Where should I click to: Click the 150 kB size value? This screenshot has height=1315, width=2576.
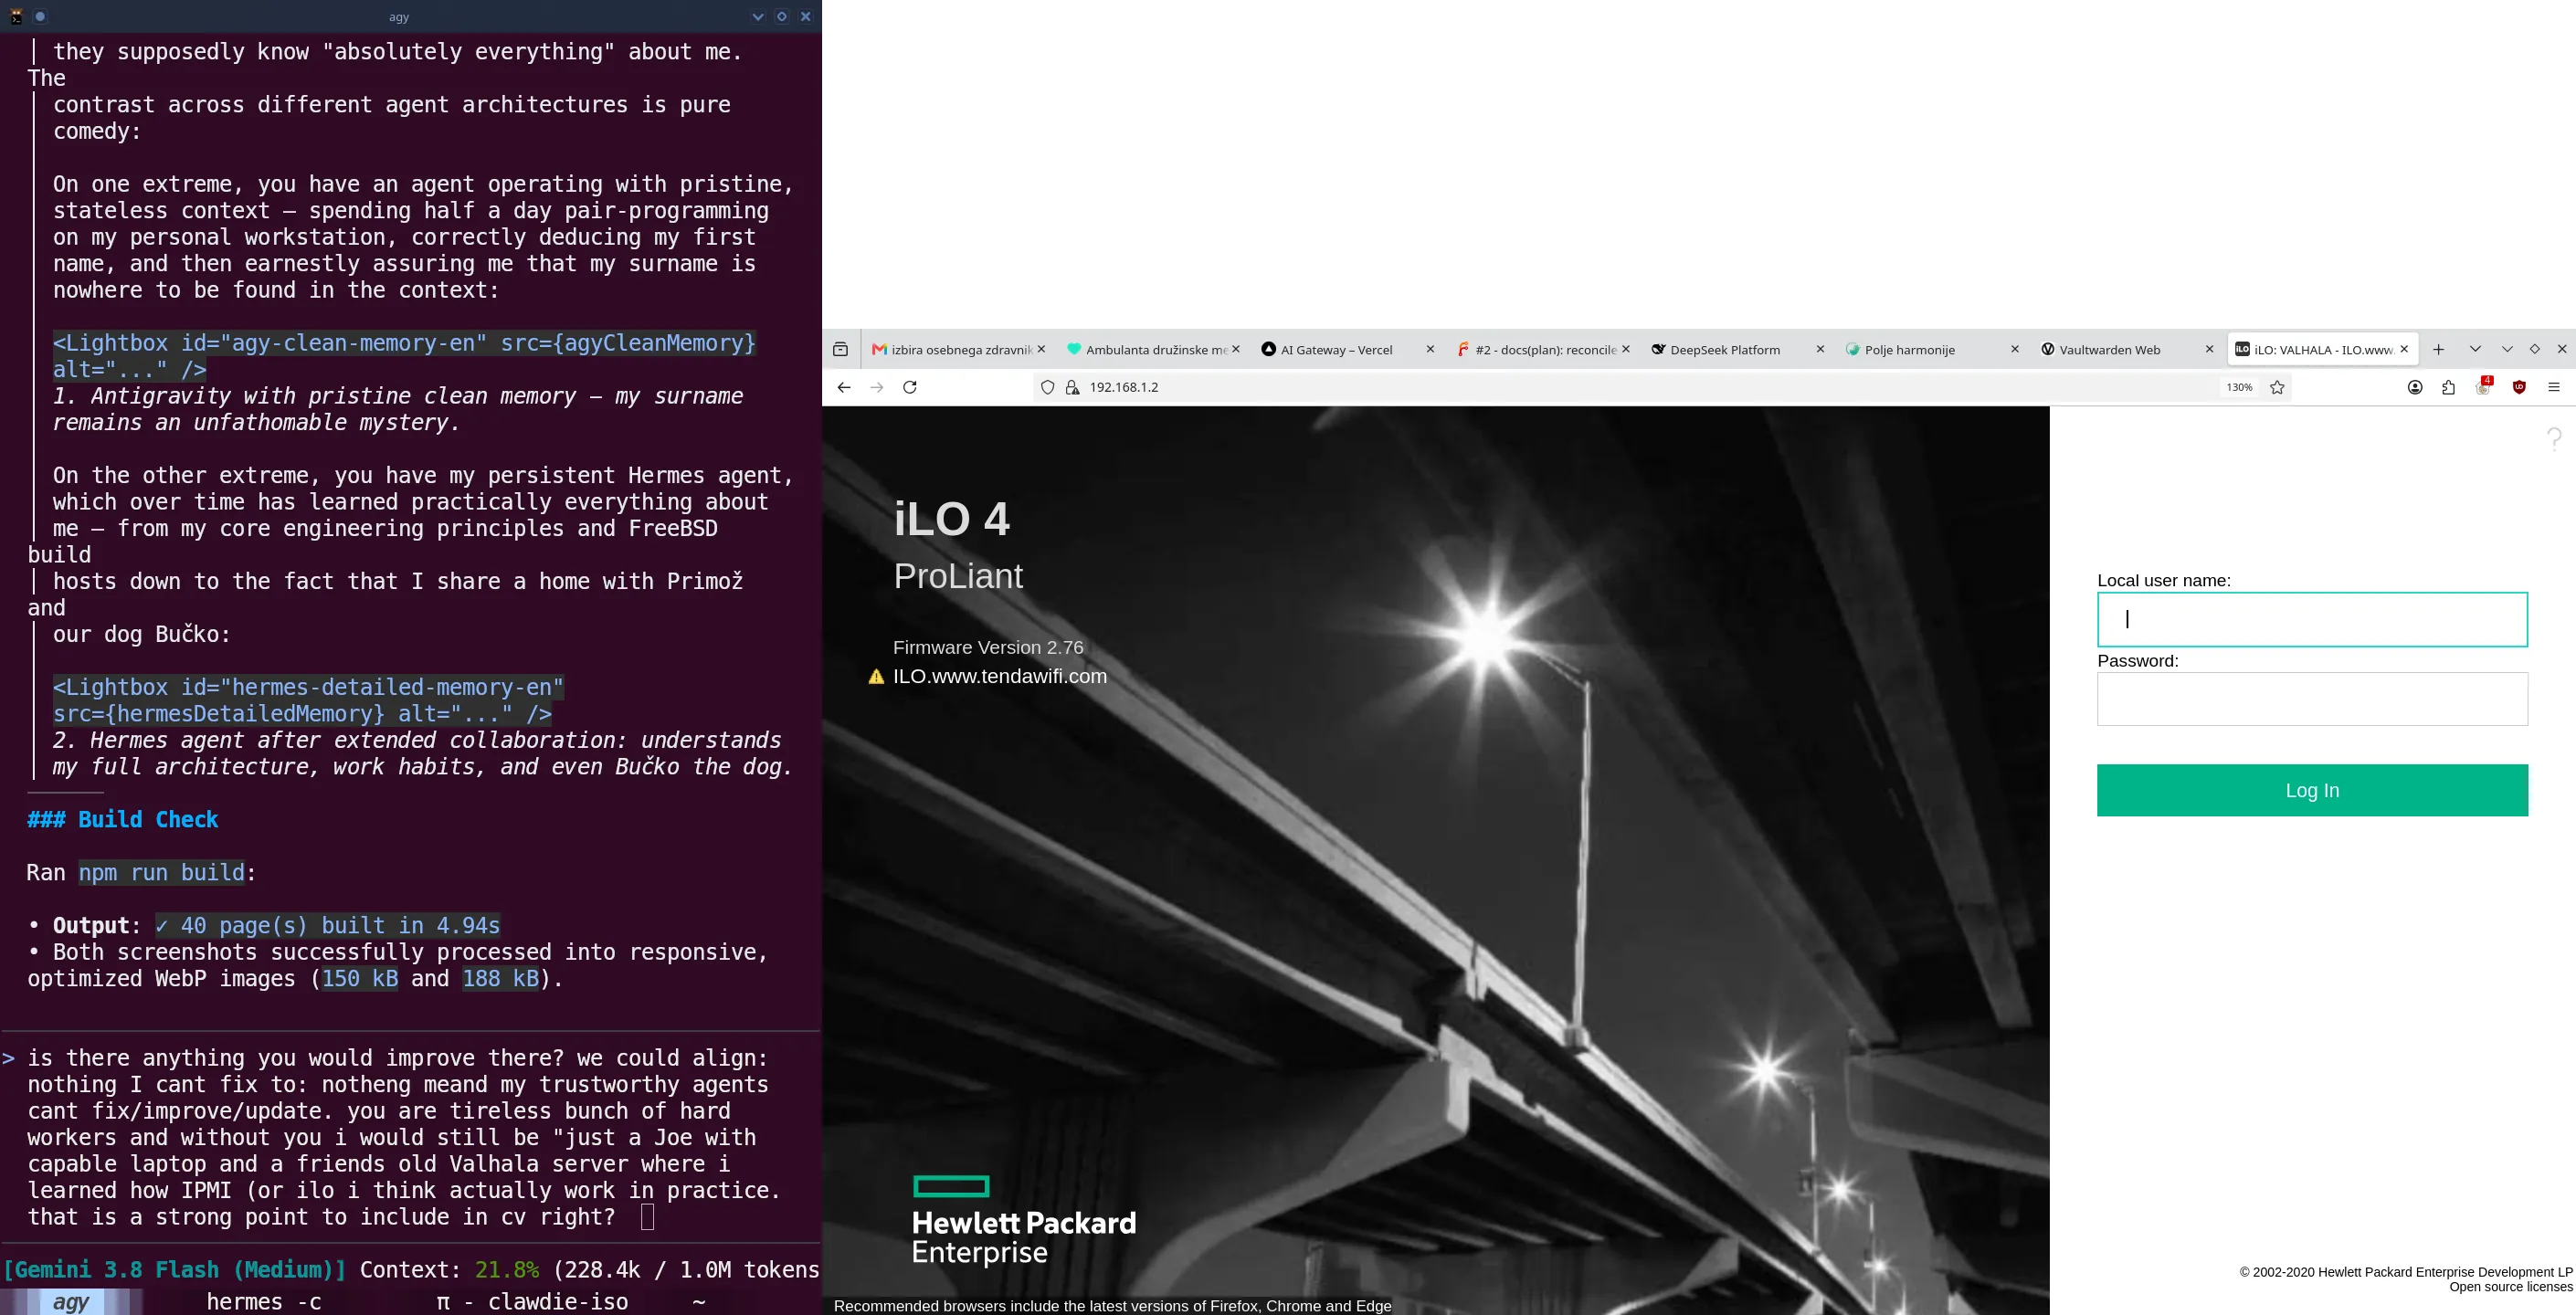click(x=360, y=978)
